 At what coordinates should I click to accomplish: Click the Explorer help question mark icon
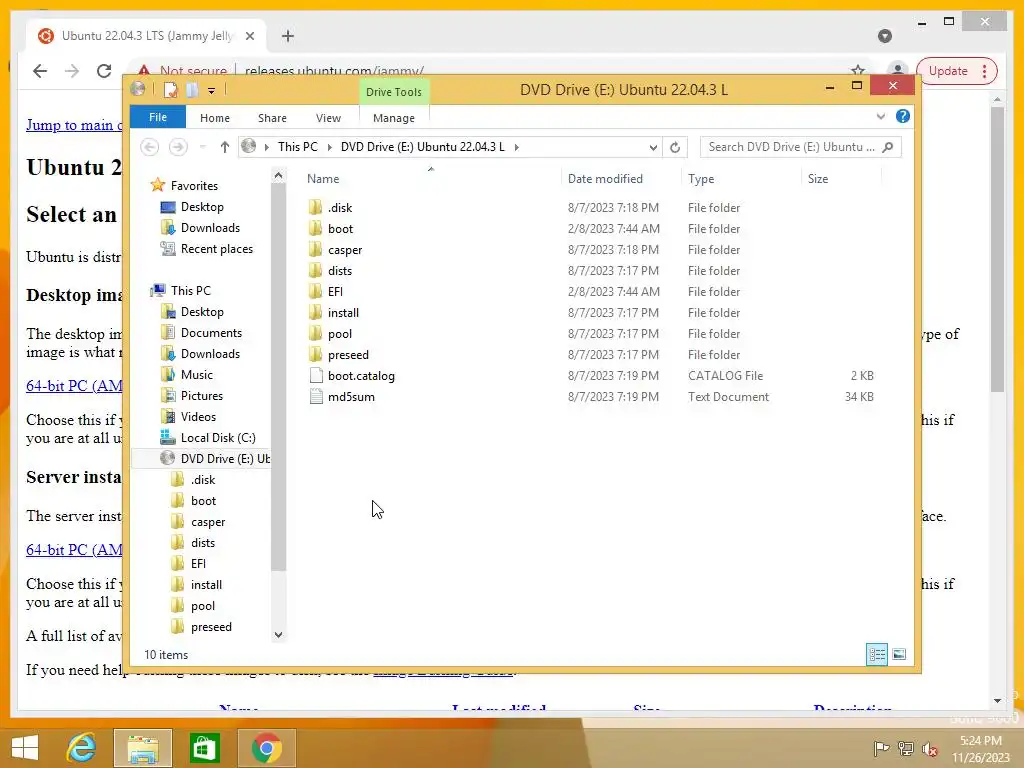pyautogui.click(x=903, y=116)
